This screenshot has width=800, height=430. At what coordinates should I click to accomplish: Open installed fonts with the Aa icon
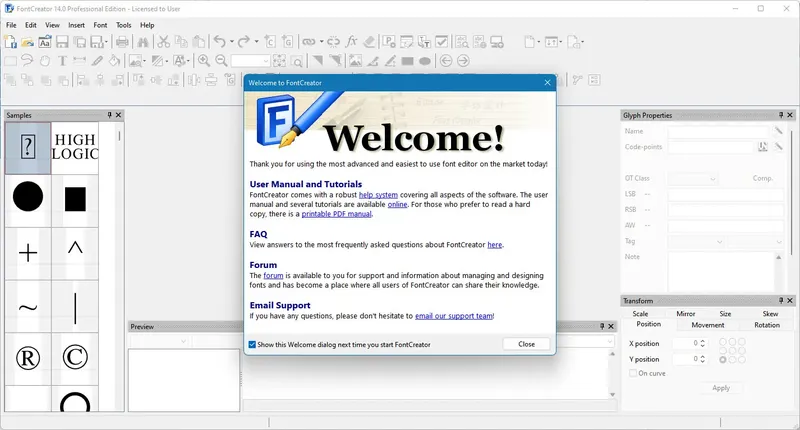pos(45,42)
